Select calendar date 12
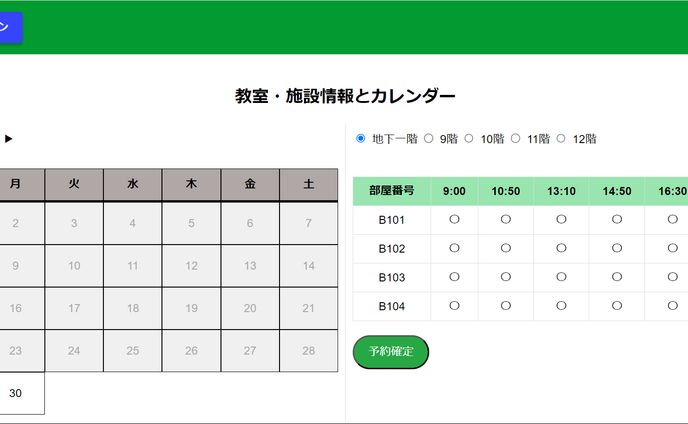 click(x=191, y=266)
